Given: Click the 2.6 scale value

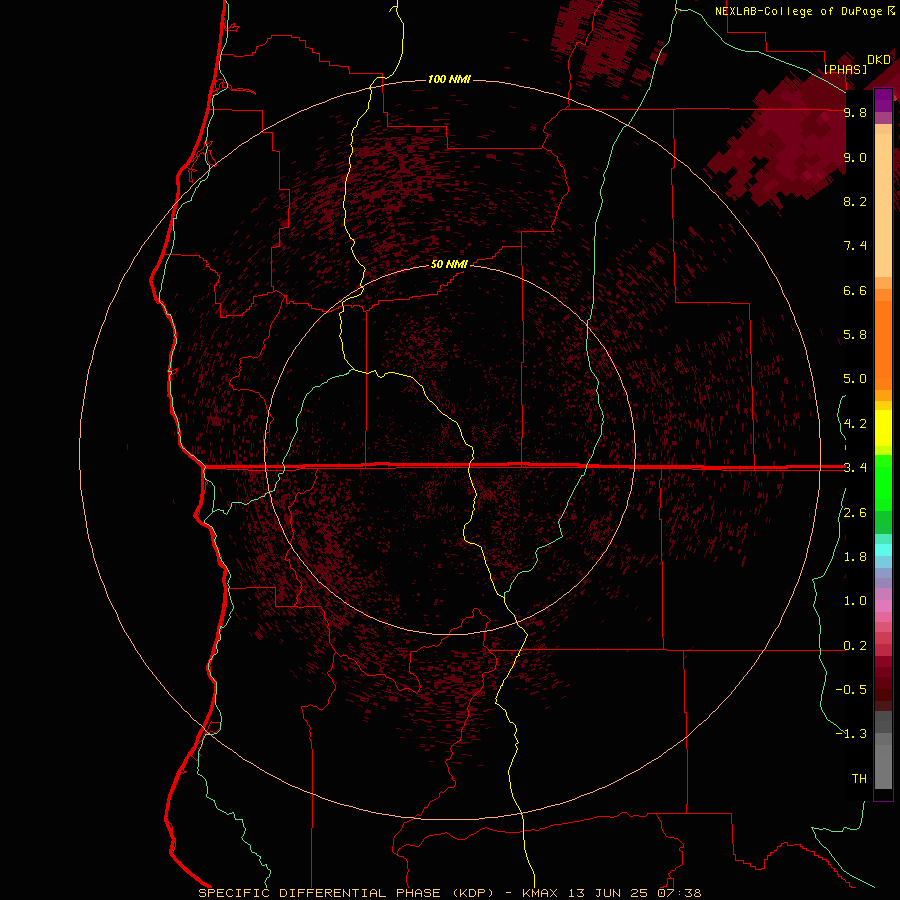Looking at the screenshot, I should point(855,513).
